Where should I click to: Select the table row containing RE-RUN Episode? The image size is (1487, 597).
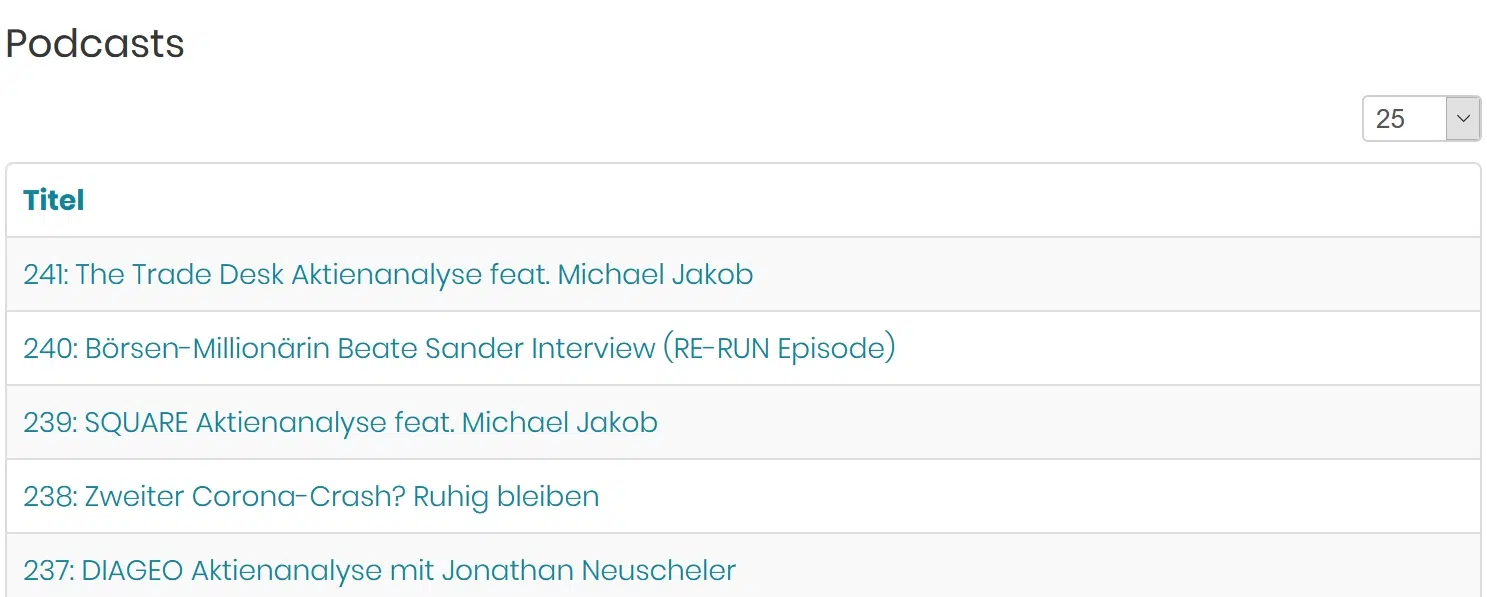pyautogui.click(x=743, y=348)
